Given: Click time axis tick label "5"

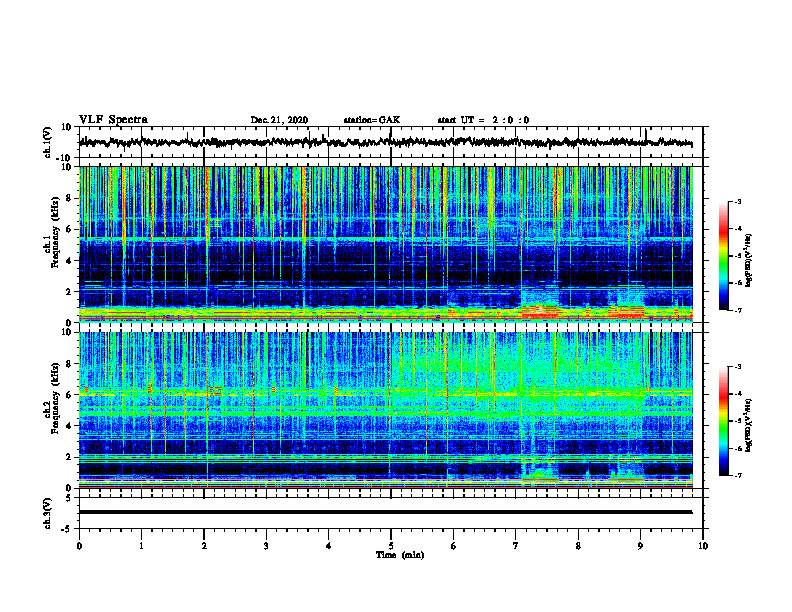Looking at the screenshot, I should coord(391,546).
